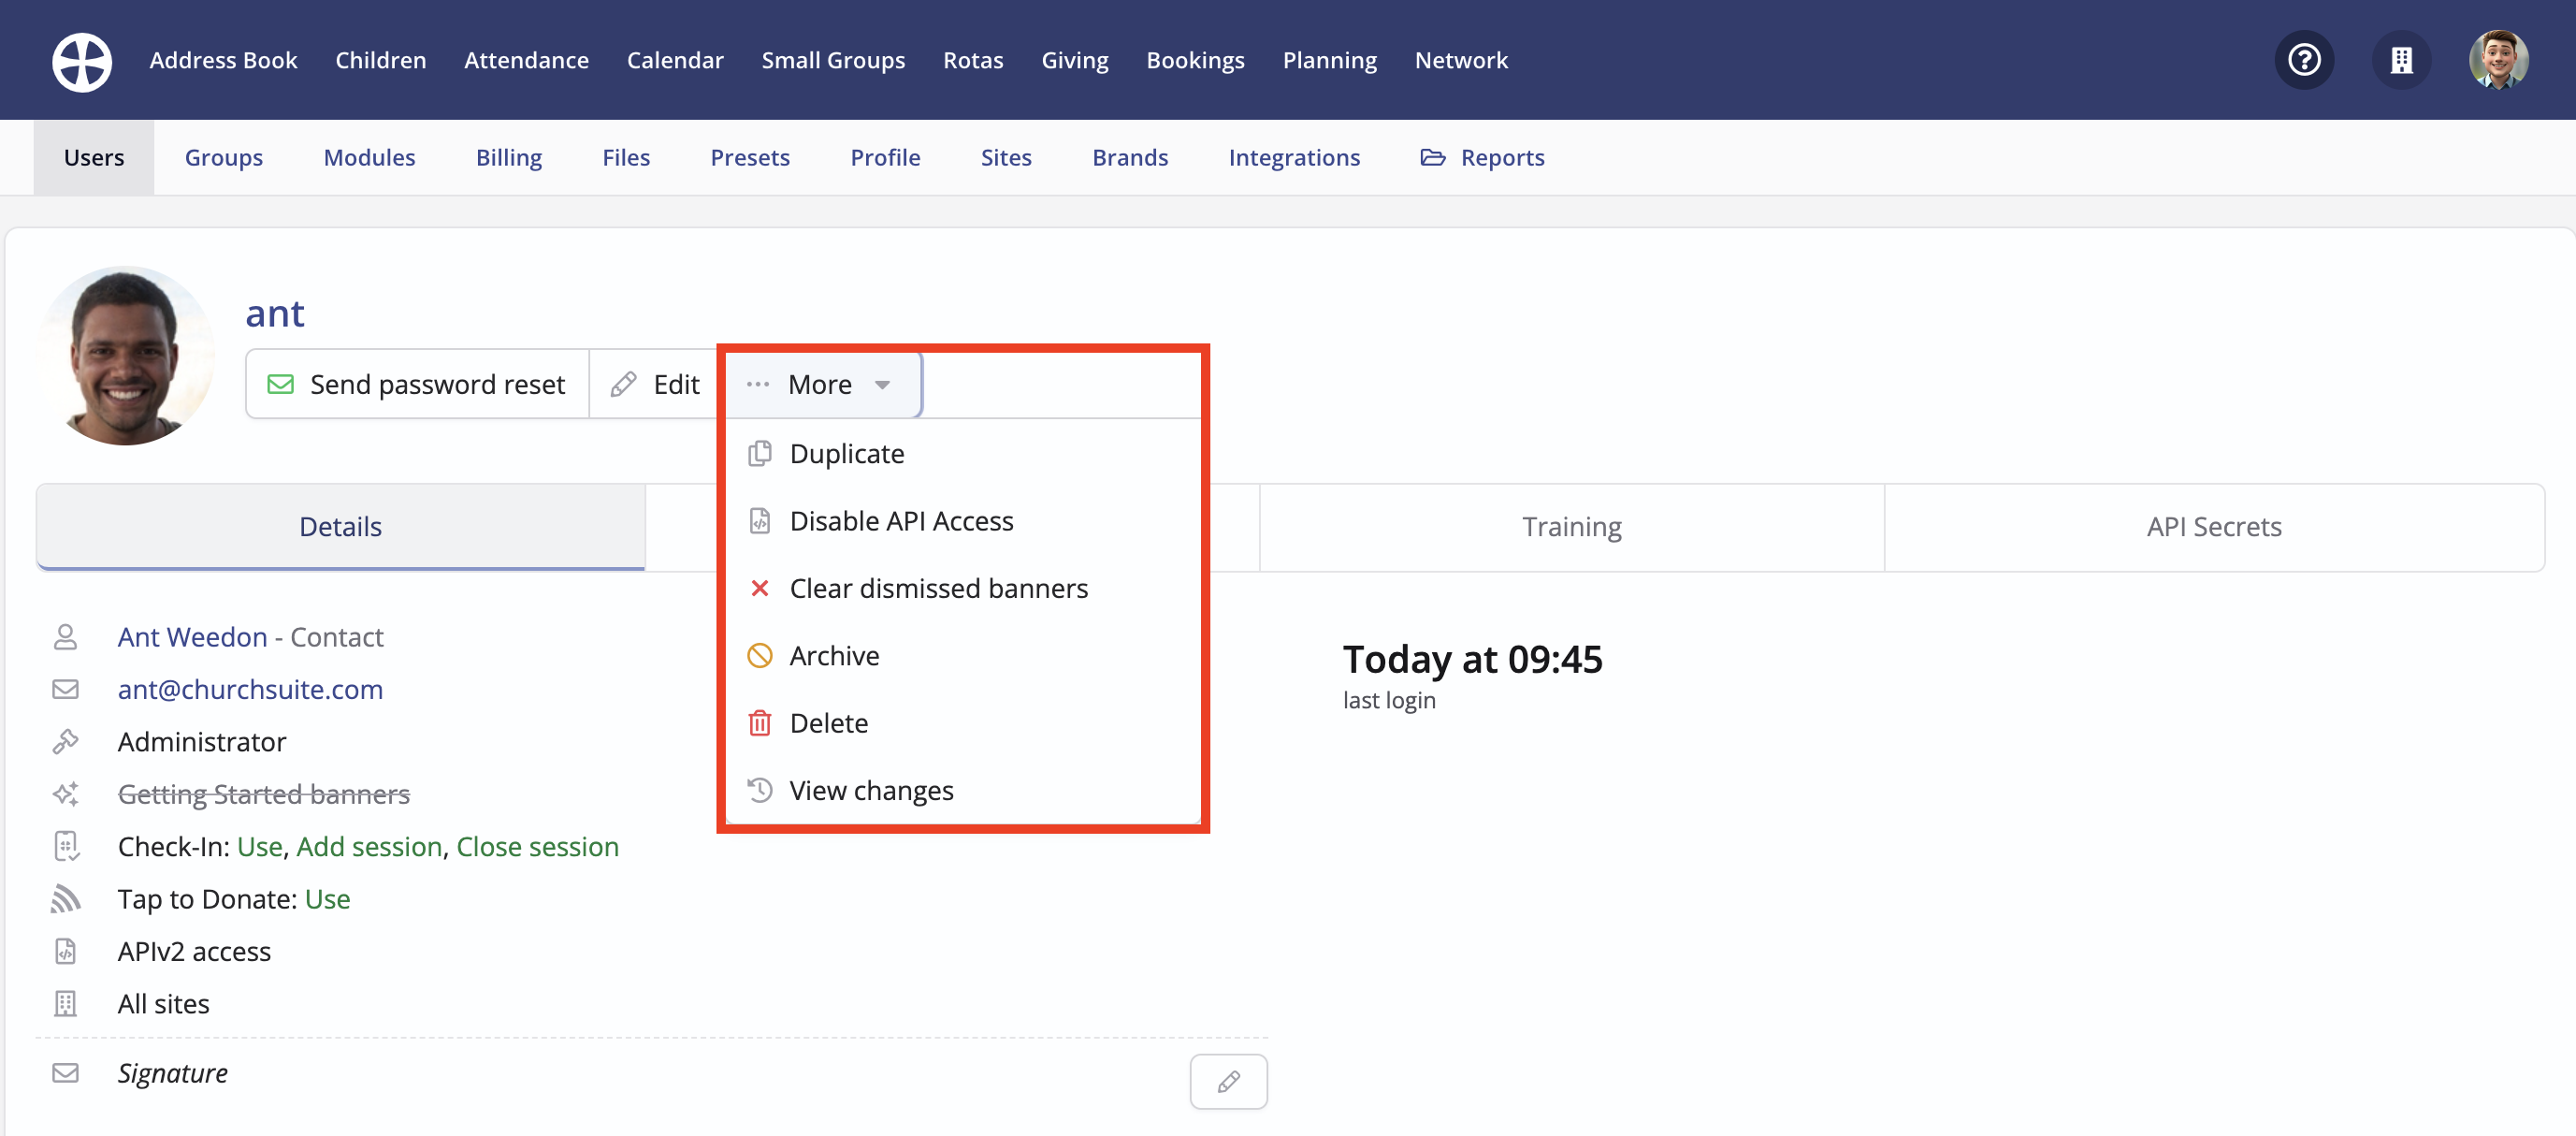
Task: Go to Attendance module
Action: pos(527,60)
